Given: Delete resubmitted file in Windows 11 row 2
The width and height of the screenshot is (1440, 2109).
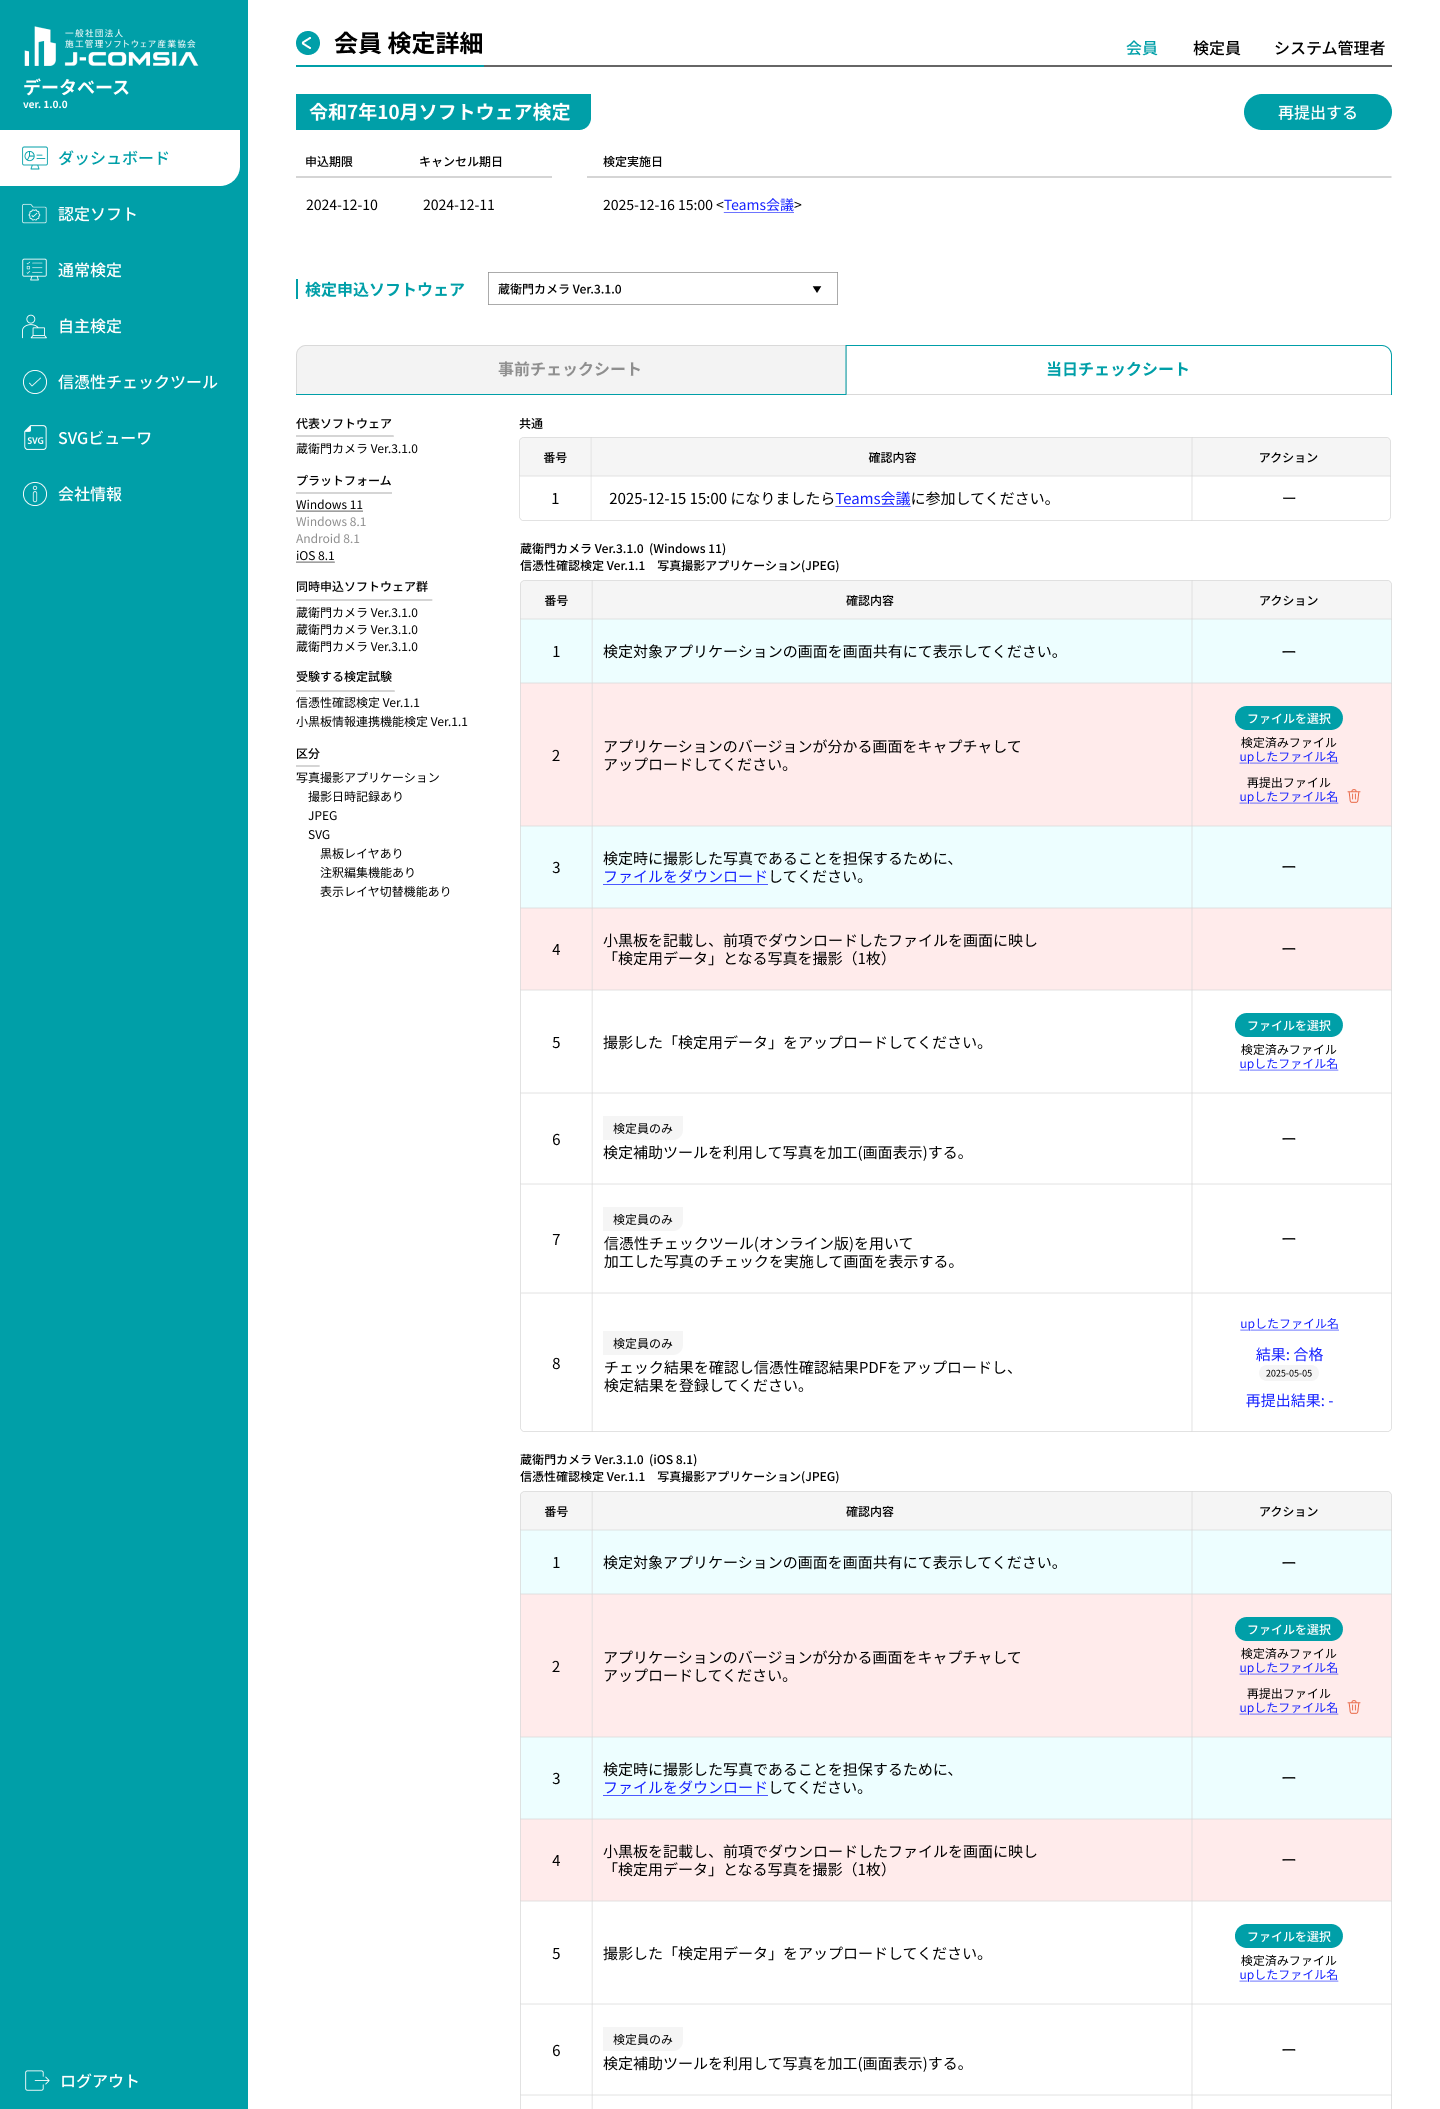Looking at the screenshot, I should pyautogui.click(x=1354, y=797).
